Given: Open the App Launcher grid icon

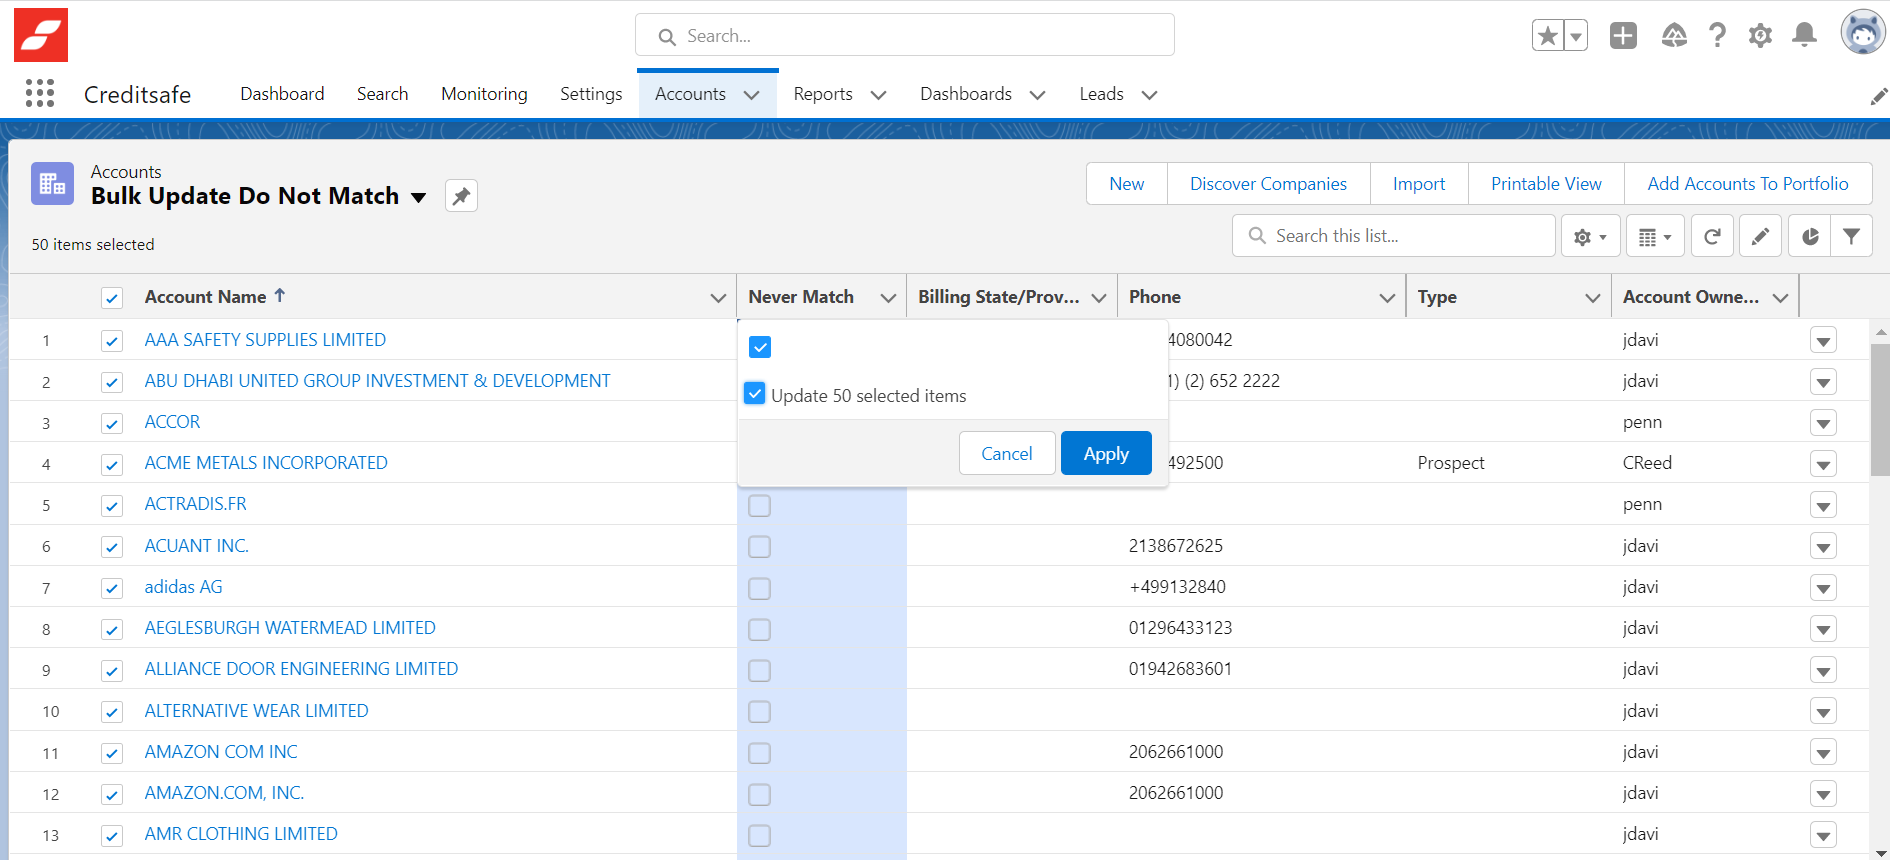Looking at the screenshot, I should [39, 93].
